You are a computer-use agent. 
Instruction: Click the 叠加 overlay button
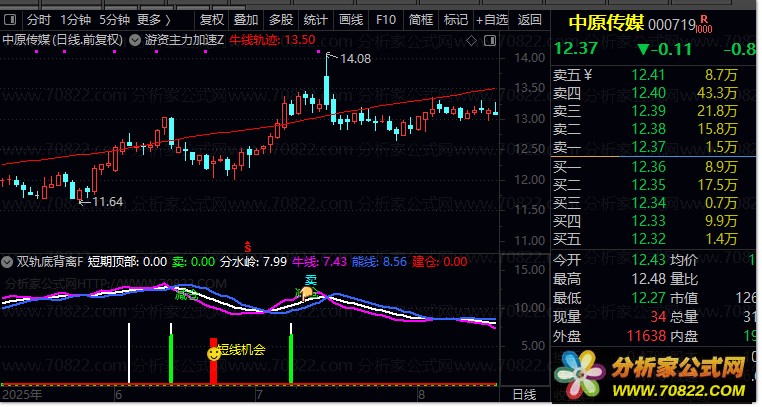click(246, 20)
